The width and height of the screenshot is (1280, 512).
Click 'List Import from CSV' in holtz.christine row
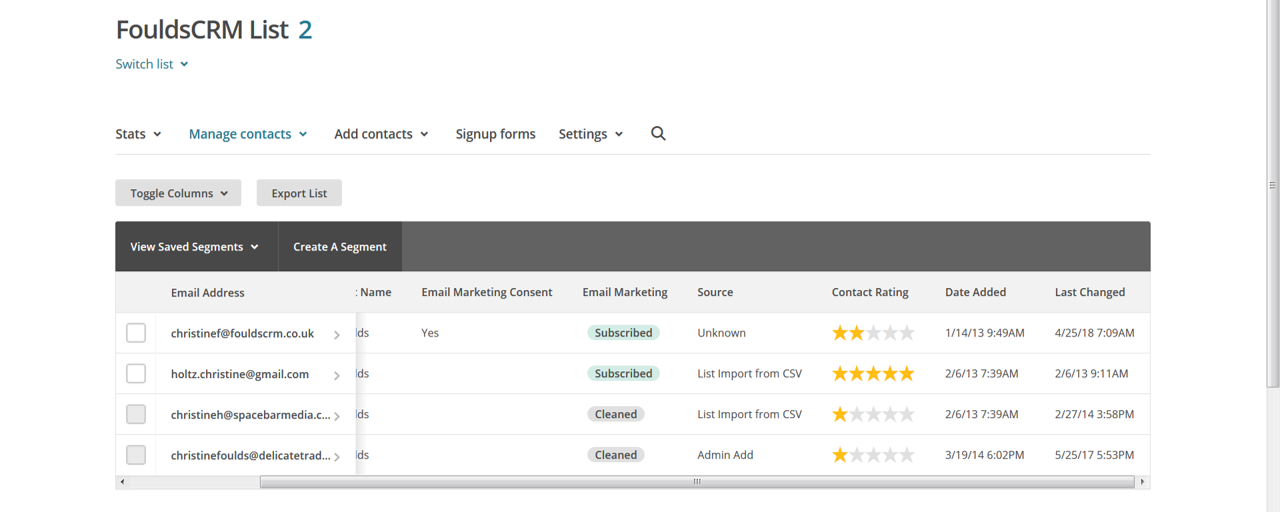749,374
